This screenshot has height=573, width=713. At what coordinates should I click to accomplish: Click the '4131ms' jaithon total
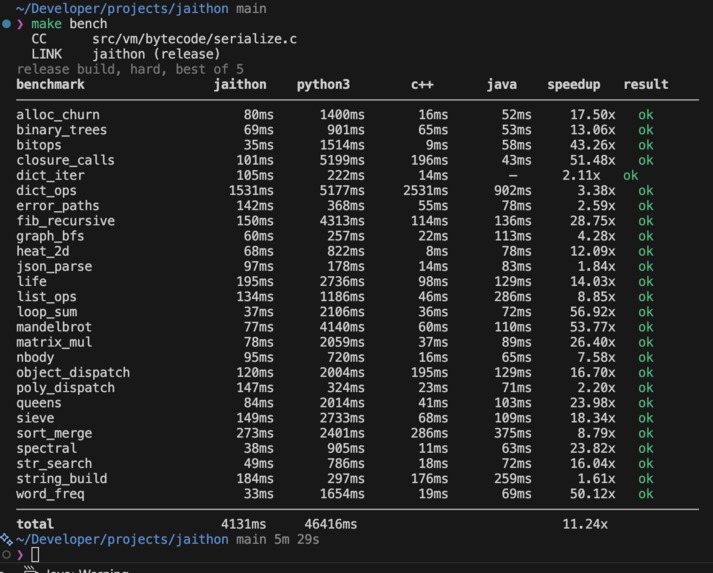(x=244, y=524)
